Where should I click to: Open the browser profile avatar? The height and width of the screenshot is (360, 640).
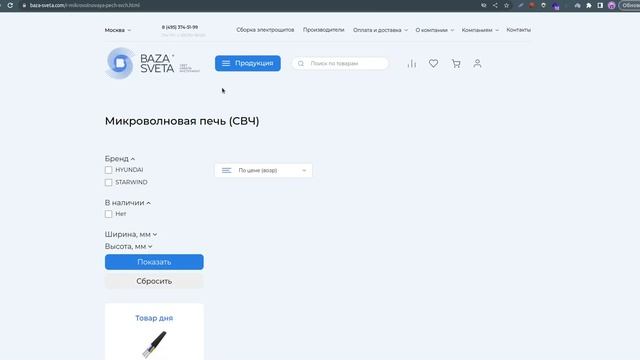pyautogui.click(x=611, y=5)
